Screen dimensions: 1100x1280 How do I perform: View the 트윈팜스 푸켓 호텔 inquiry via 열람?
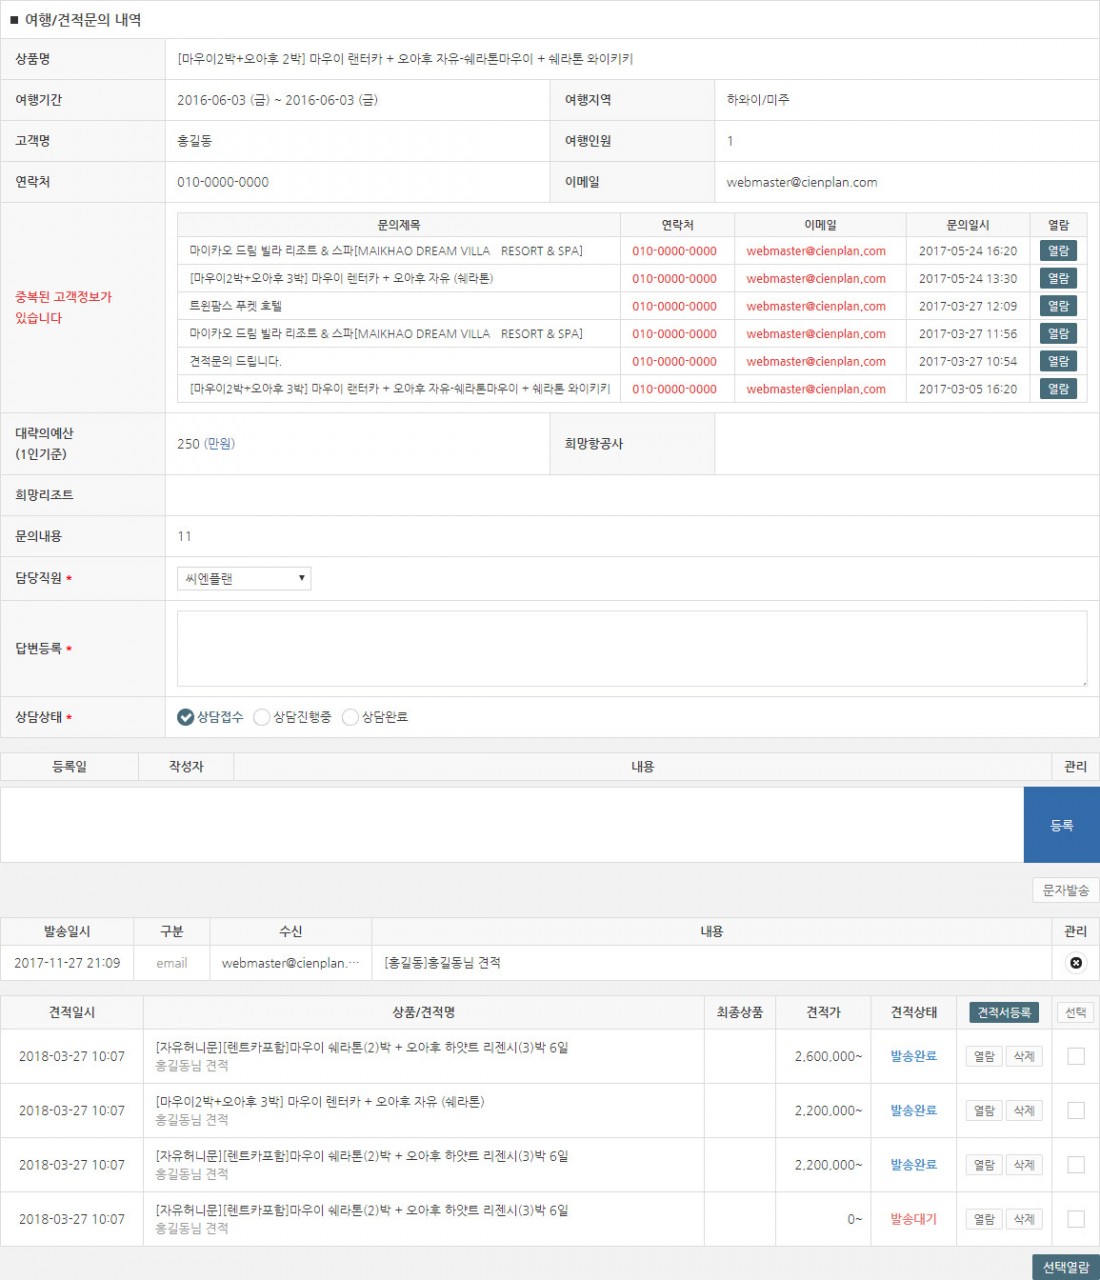coord(1058,306)
